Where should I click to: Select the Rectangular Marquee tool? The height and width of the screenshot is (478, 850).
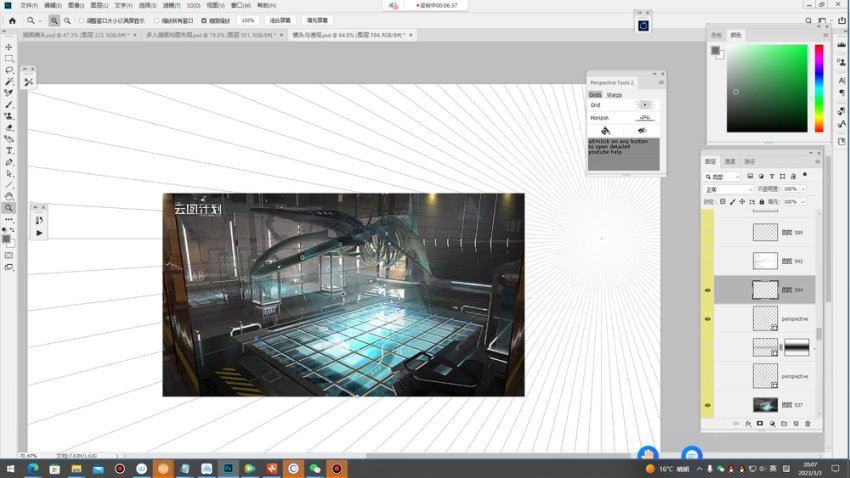click(9, 59)
